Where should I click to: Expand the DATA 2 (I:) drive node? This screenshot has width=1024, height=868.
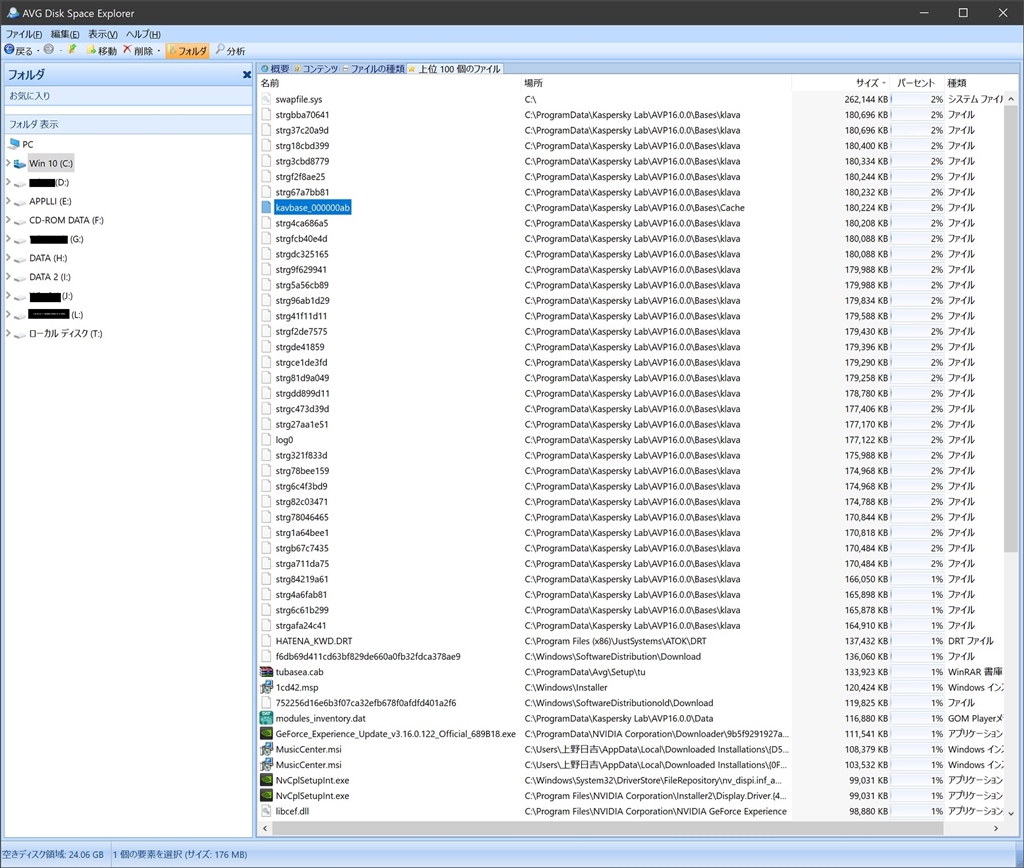click(8, 277)
